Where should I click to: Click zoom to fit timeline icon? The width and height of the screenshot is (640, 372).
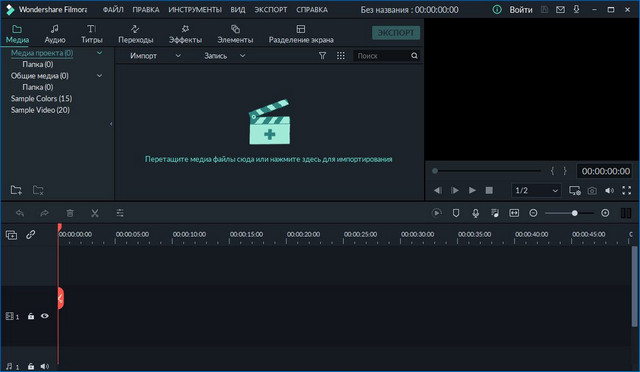(514, 213)
